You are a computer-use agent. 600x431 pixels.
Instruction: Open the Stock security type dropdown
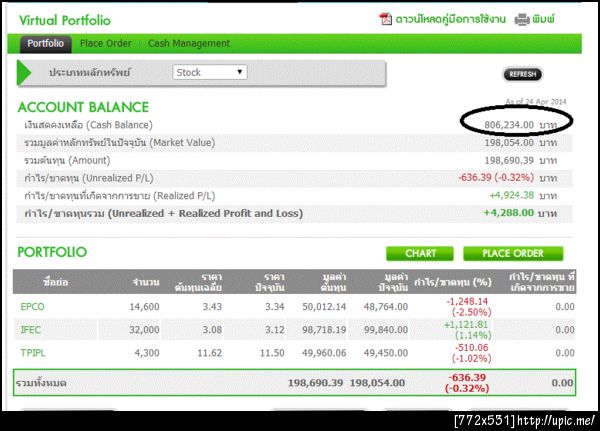(x=210, y=72)
